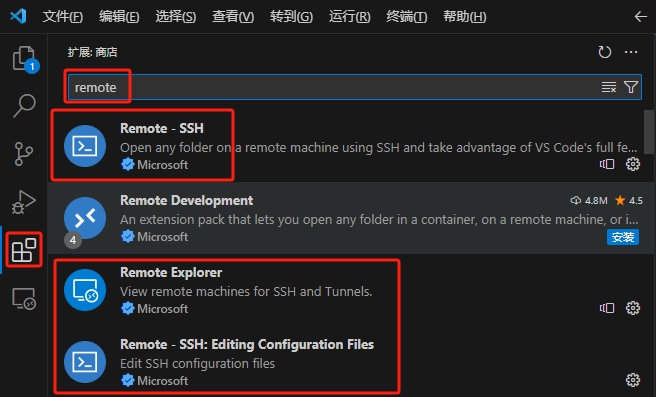Open Remote Explorer extension gear menu
Image resolution: width=656 pixels, height=397 pixels.
[633, 308]
